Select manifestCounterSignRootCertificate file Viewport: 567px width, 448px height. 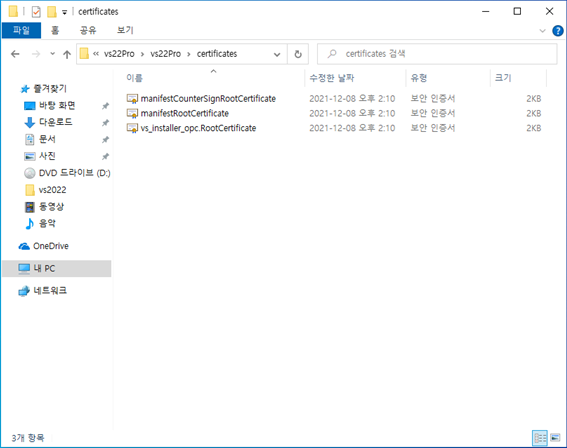point(208,99)
